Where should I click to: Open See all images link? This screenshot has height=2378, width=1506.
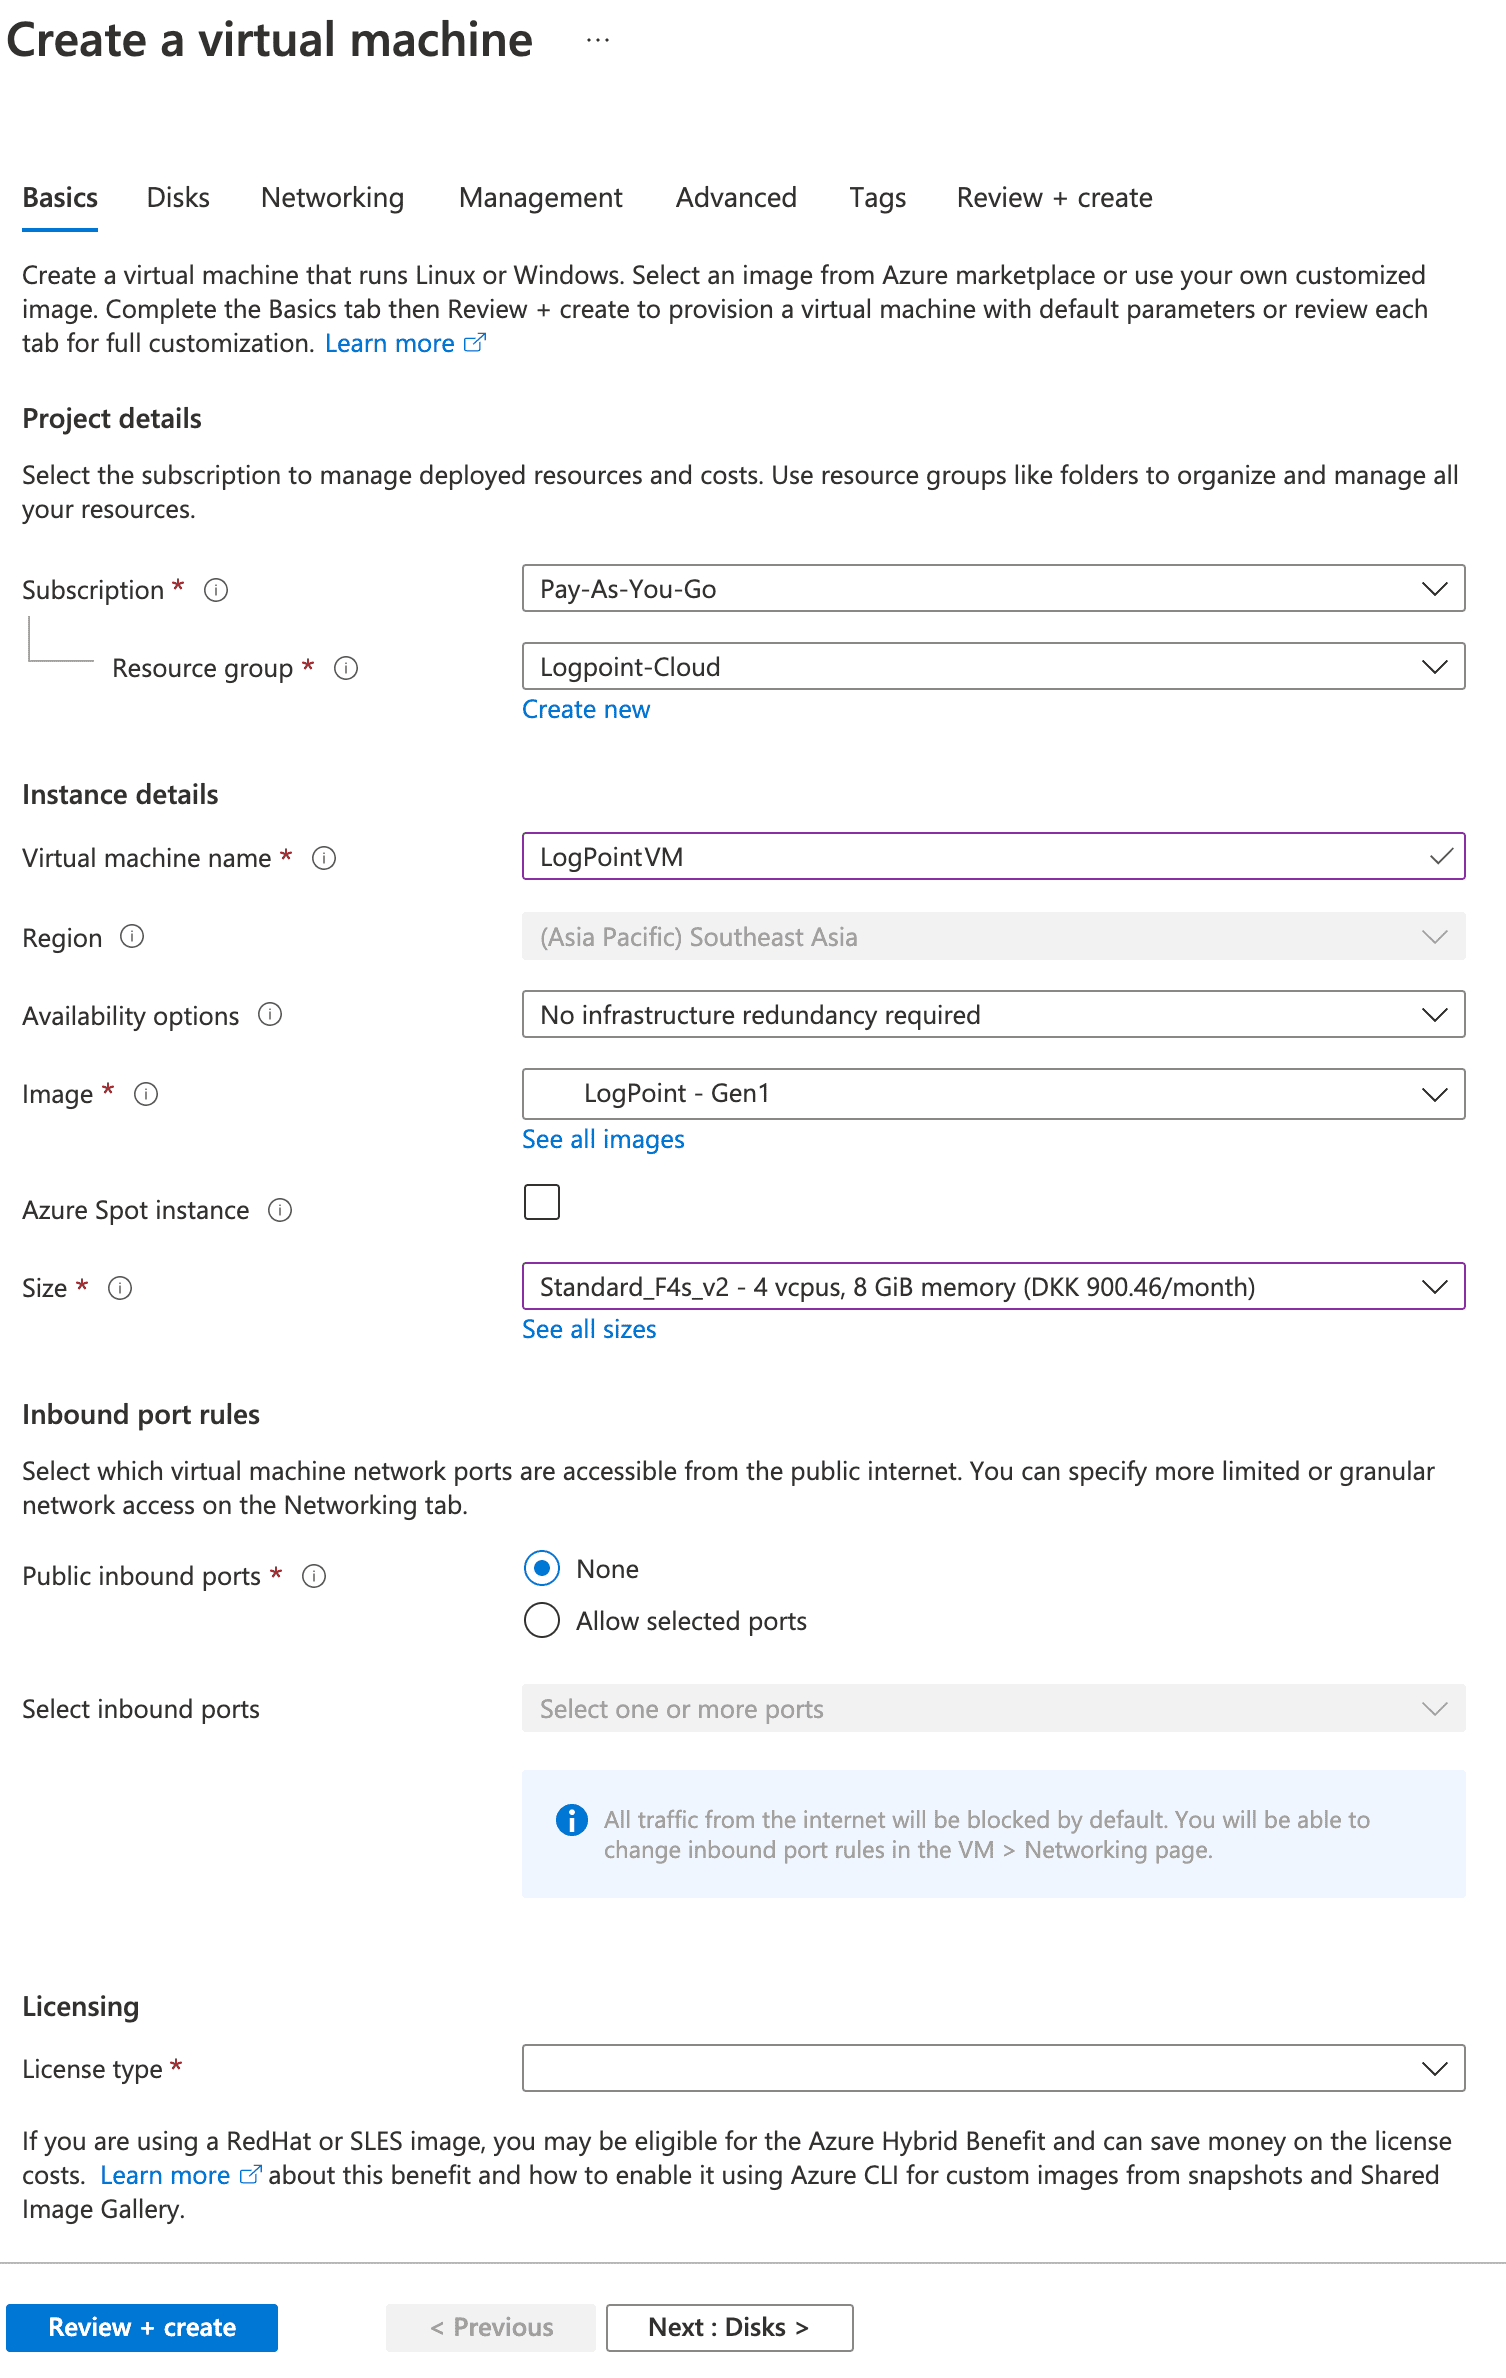click(x=603, y=1139)
